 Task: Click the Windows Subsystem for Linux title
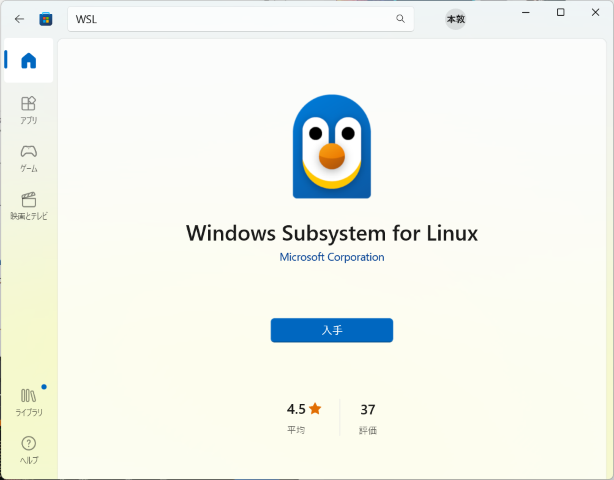[x=332, y=233]
